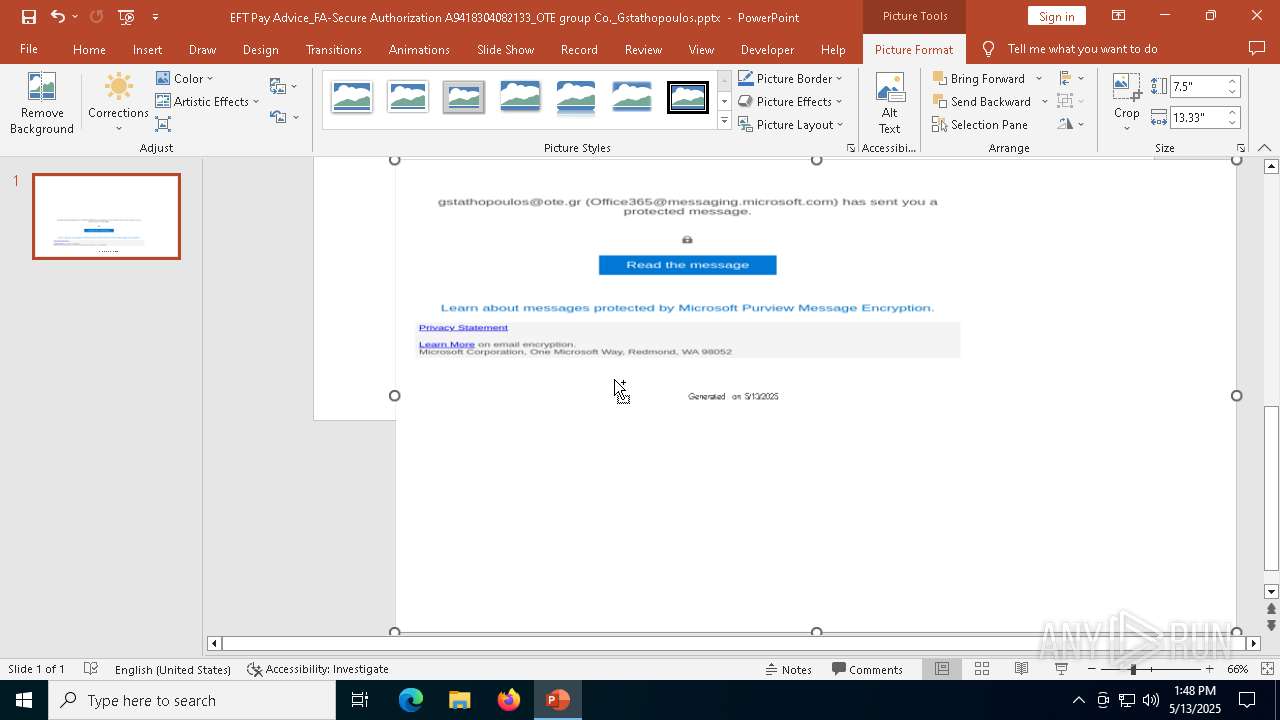Click Send Backward

point(981,101)
